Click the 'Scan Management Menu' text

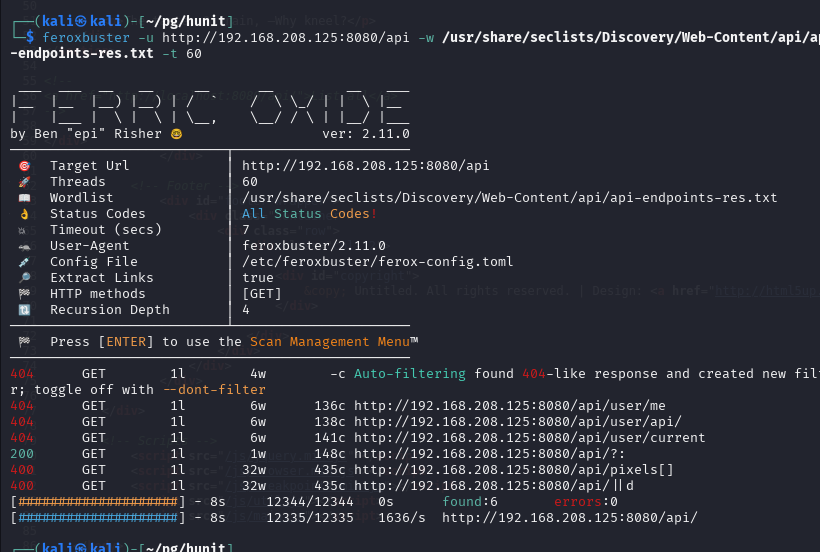(330, 342)
